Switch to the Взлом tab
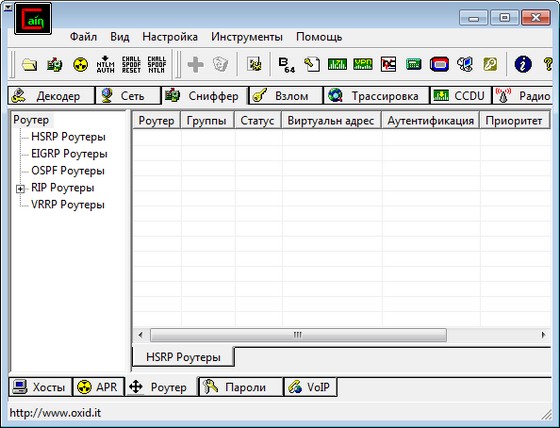This screenshot has width=560, height=428. [285, 96]
